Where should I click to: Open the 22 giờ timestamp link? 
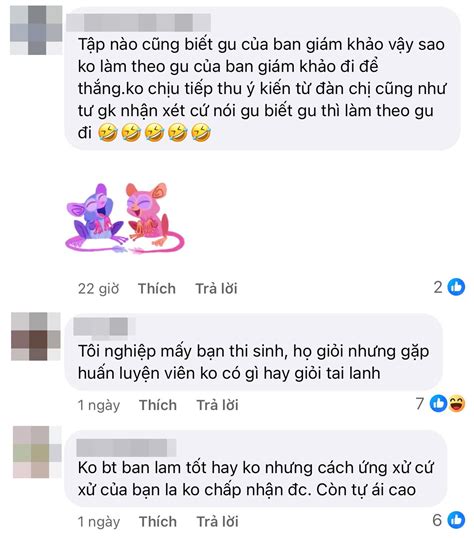99,289
